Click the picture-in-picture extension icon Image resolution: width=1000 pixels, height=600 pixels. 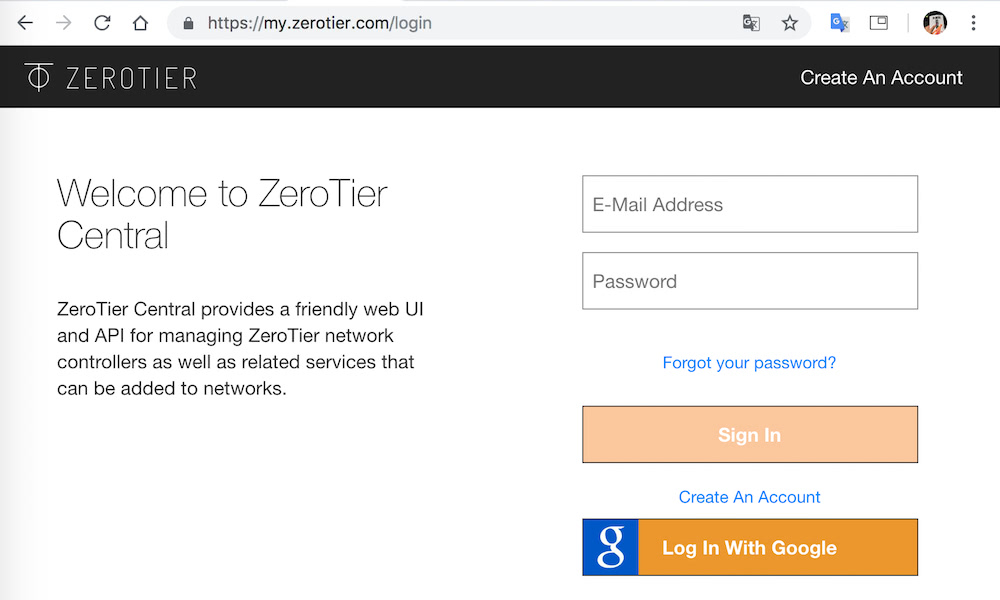coord(879,23)
